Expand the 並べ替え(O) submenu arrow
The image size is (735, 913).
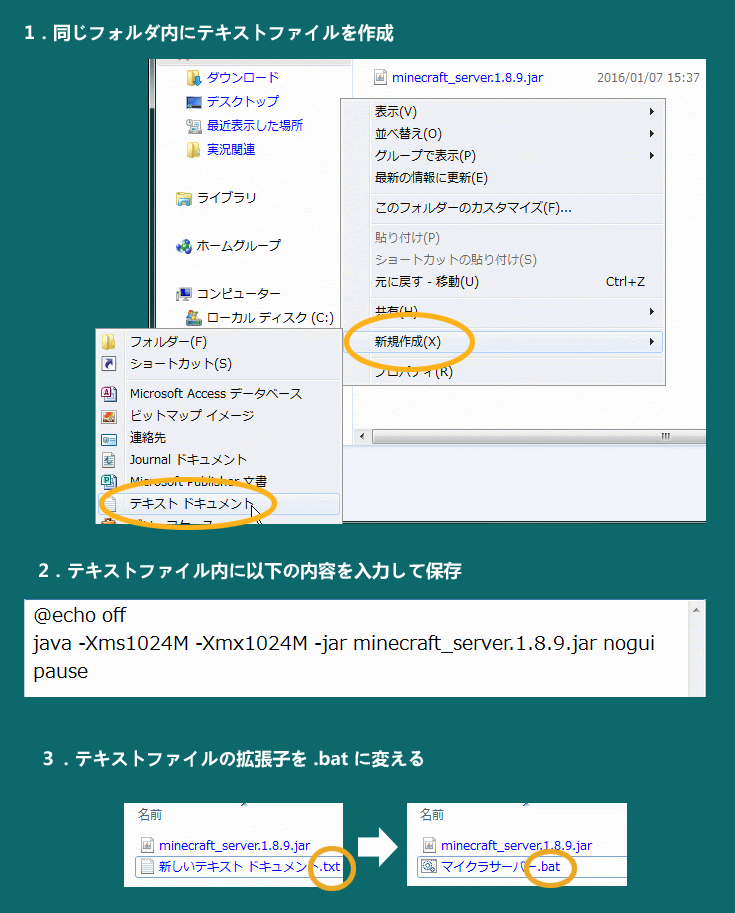pos(652,133)
